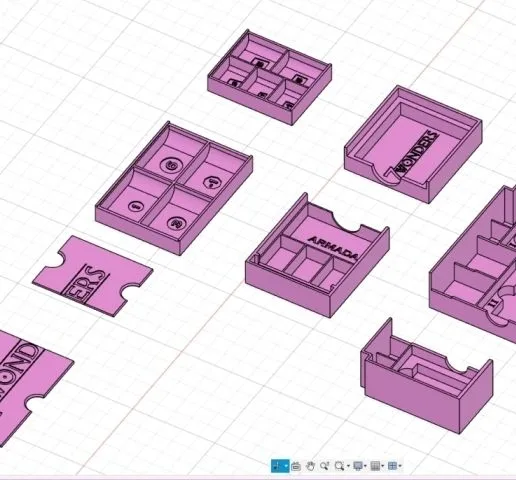516x480 pixels.
Task: Expand the Grid and Snaps dropdown arrow
Action: [x=383, y=466]
